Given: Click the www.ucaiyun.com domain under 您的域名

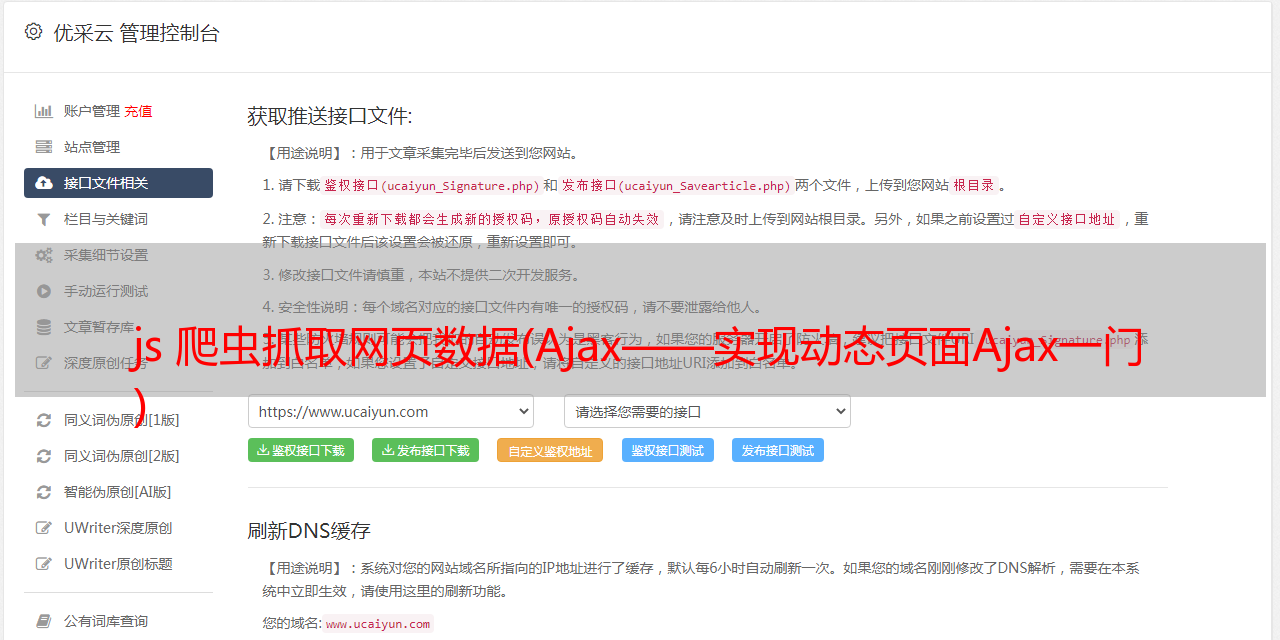Looking at the screenshot, I should tap(378, 623).
